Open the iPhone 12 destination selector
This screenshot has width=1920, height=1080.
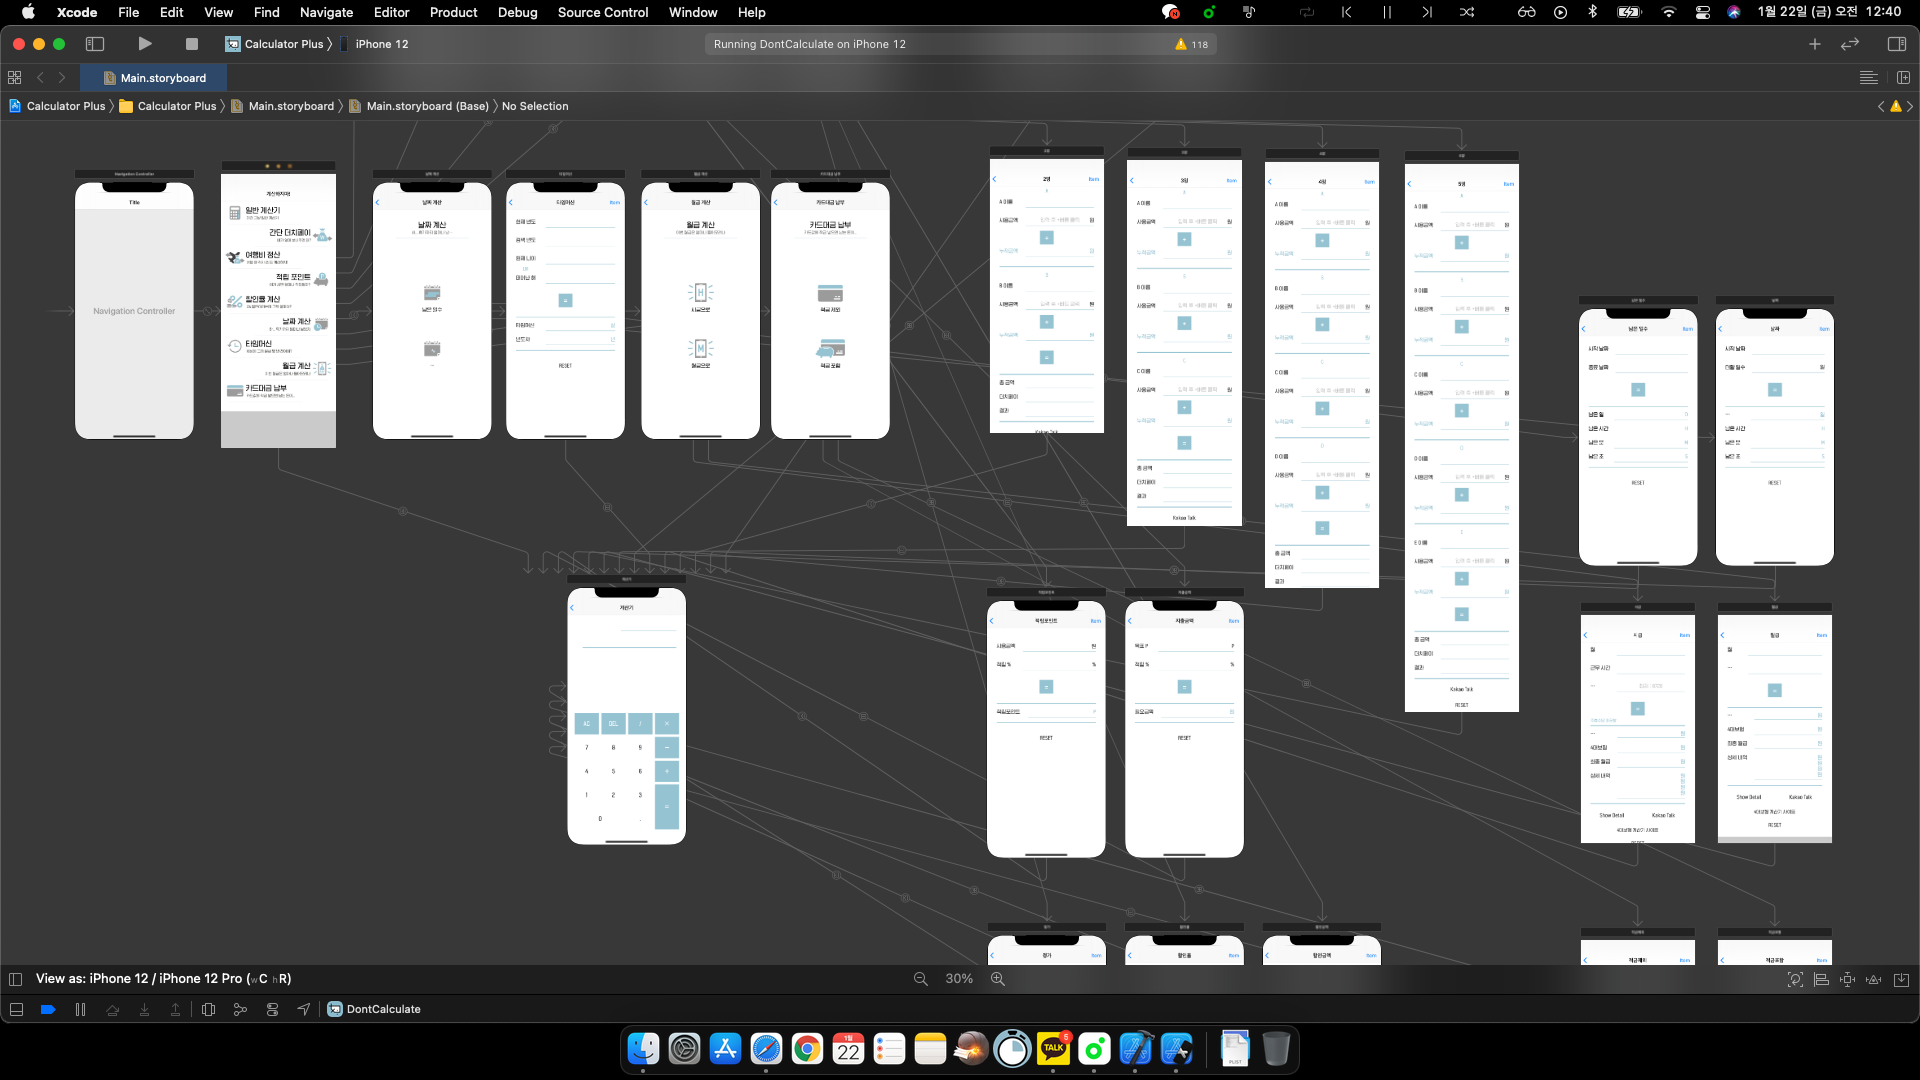(x=381, y=44)
